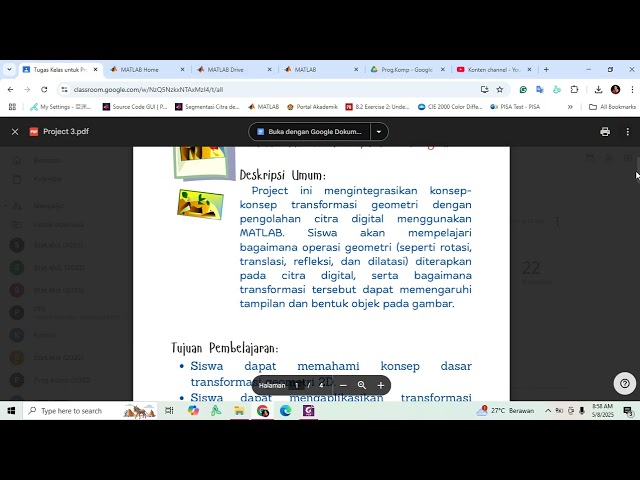Open Source Code GUI bookmark
The width and height of the screenshot is (640, 480).
click(x=135, y=107)
